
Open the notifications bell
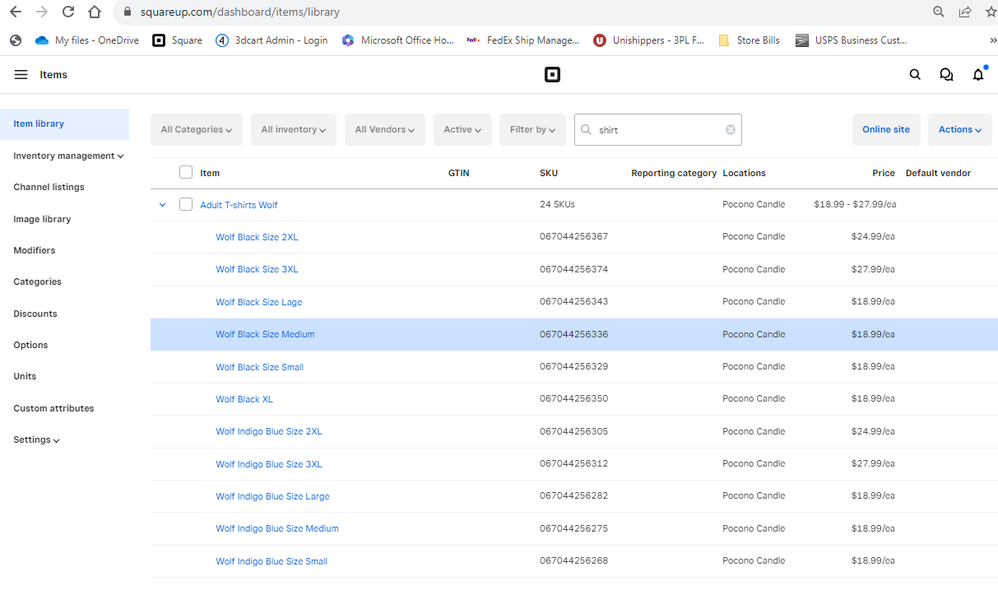978,75
